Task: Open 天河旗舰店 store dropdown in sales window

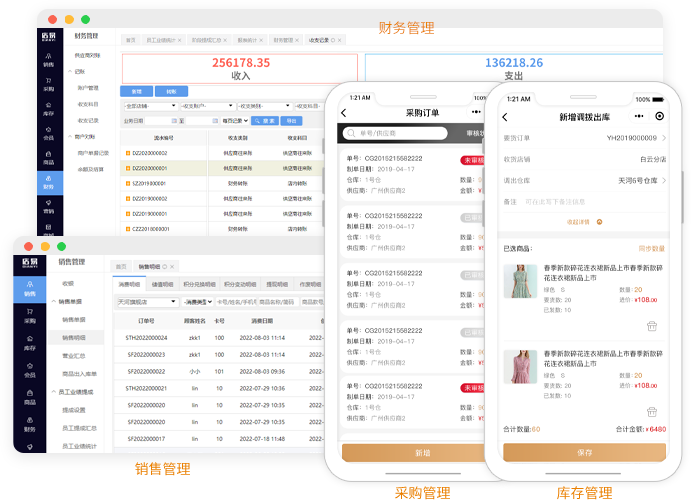Action: pyautogui.click(x=147, y=302)
